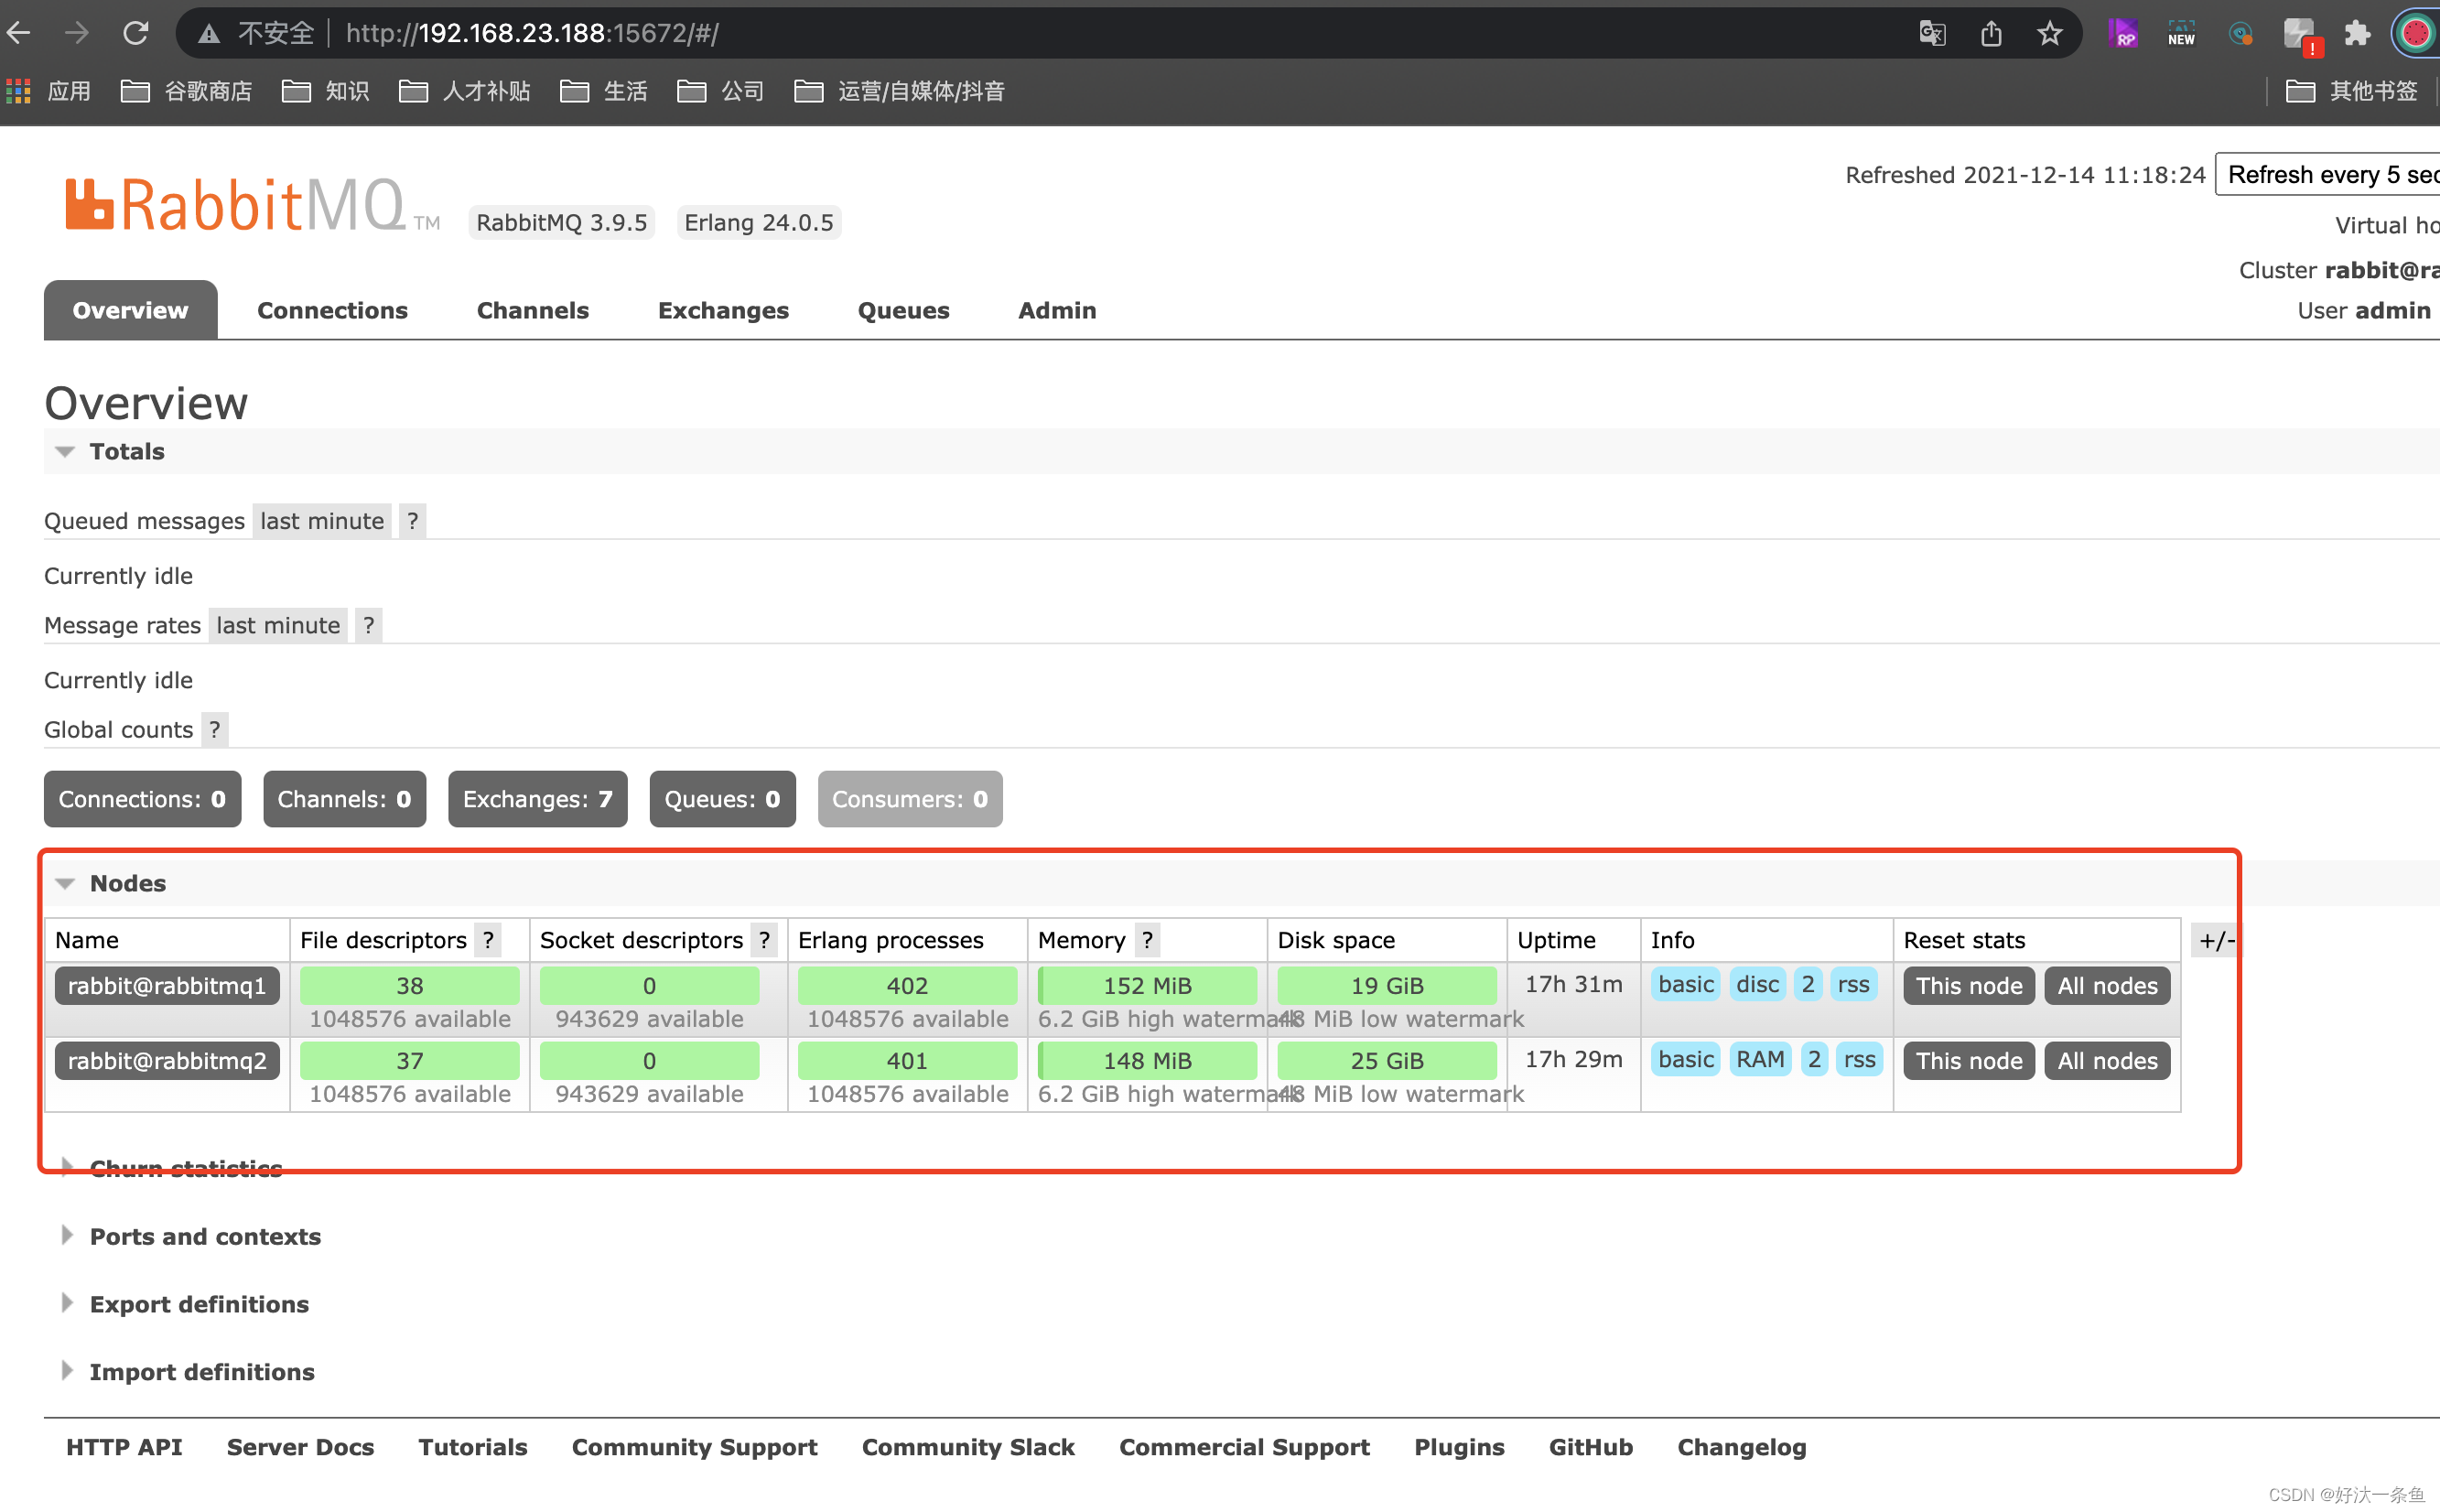Click the Exchanges: 7 count button
Viewport: 2440px width, 1512px height.
pyautogui.click(x=537, y=799)
